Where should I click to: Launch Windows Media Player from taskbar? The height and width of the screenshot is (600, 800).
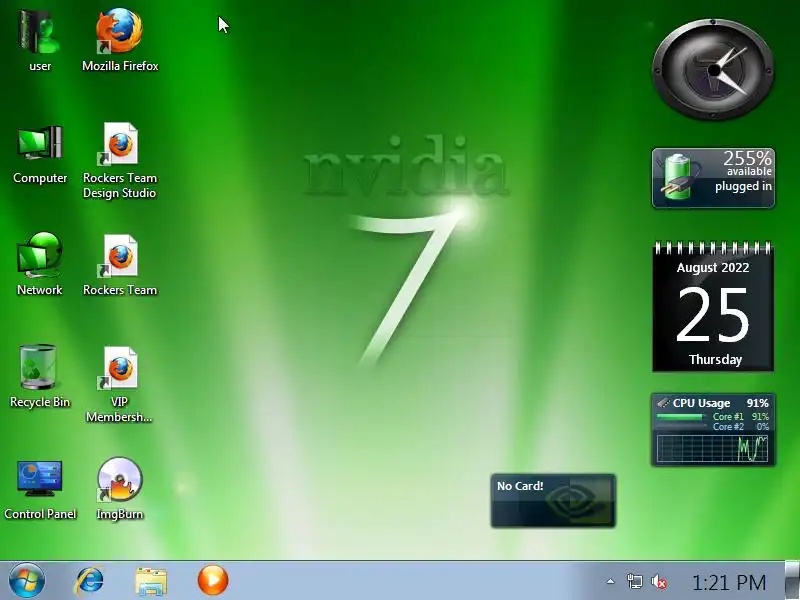click(x=213, y=580)
